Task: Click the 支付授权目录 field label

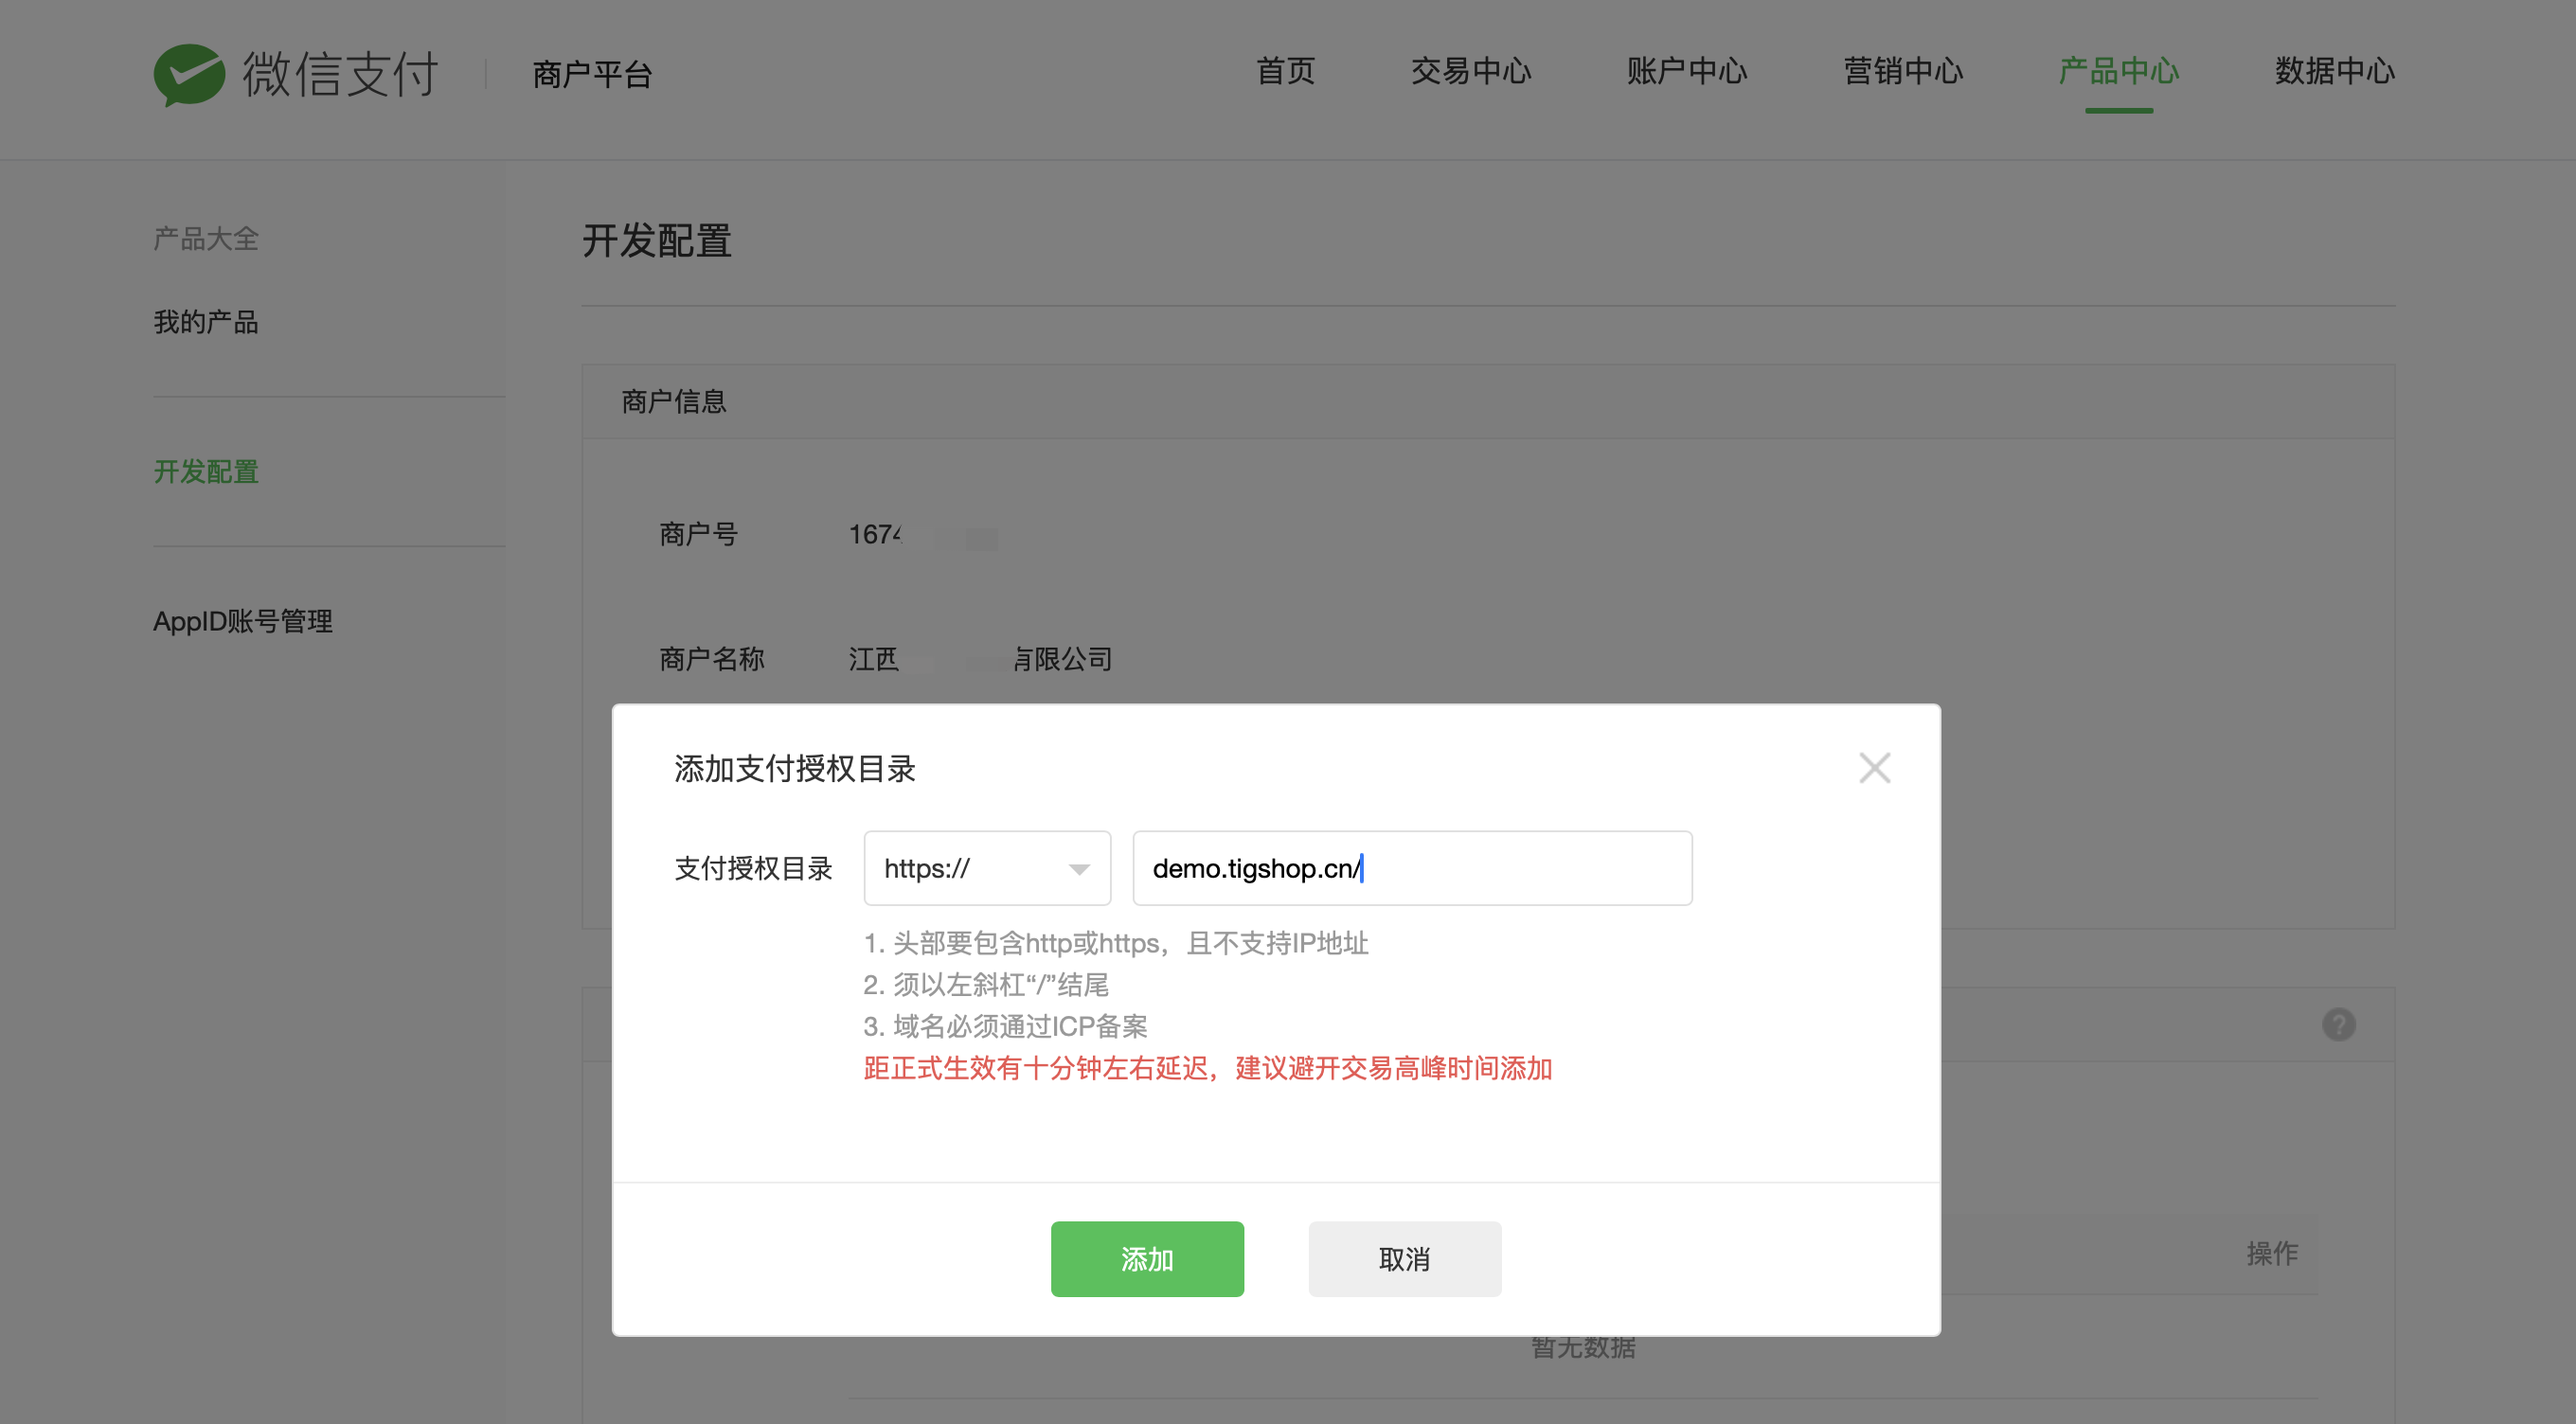Action: coord(754,869)
